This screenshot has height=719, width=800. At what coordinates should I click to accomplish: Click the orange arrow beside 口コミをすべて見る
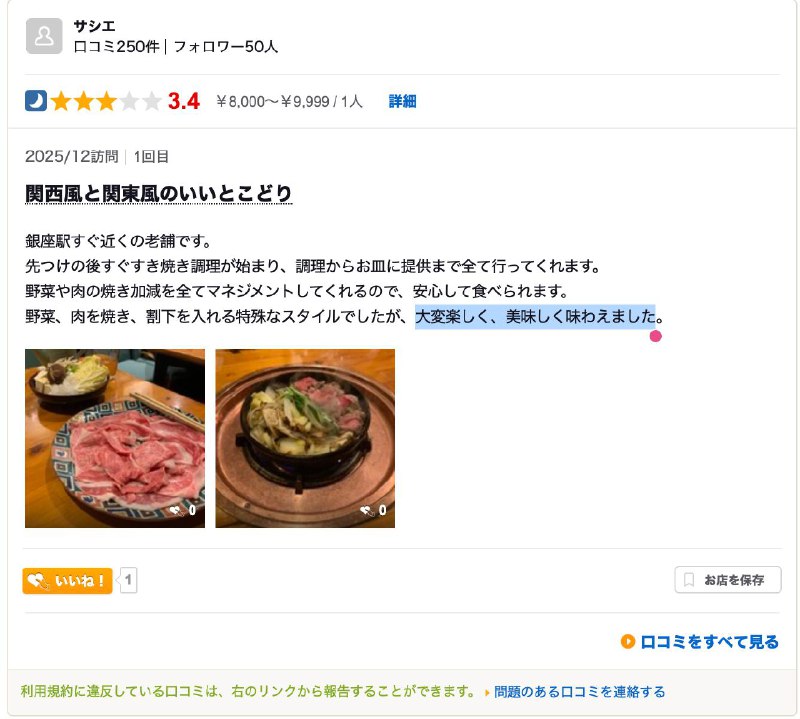pyautogui.click(x=628, y=642)
